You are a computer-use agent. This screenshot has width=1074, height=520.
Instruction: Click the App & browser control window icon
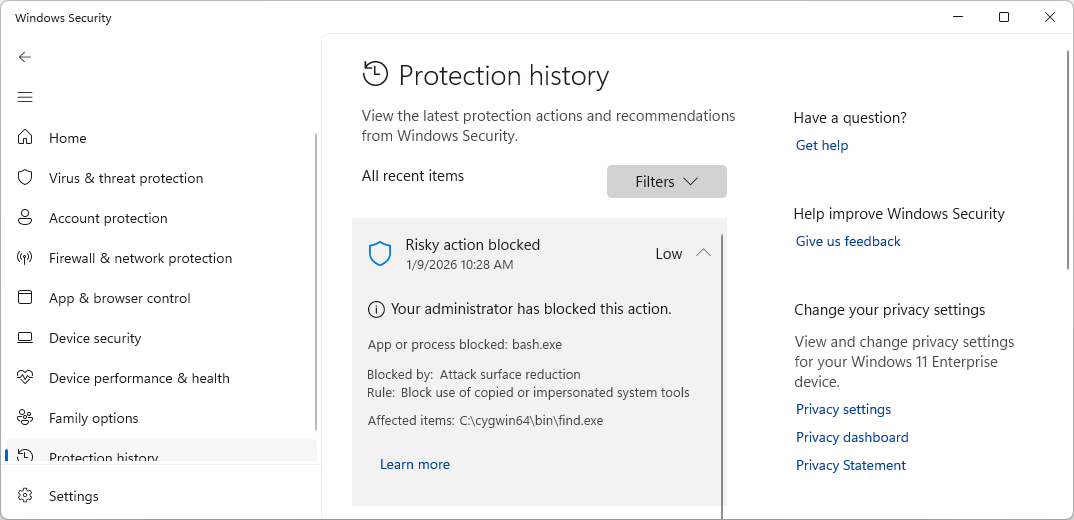click(x=25, y=298)
